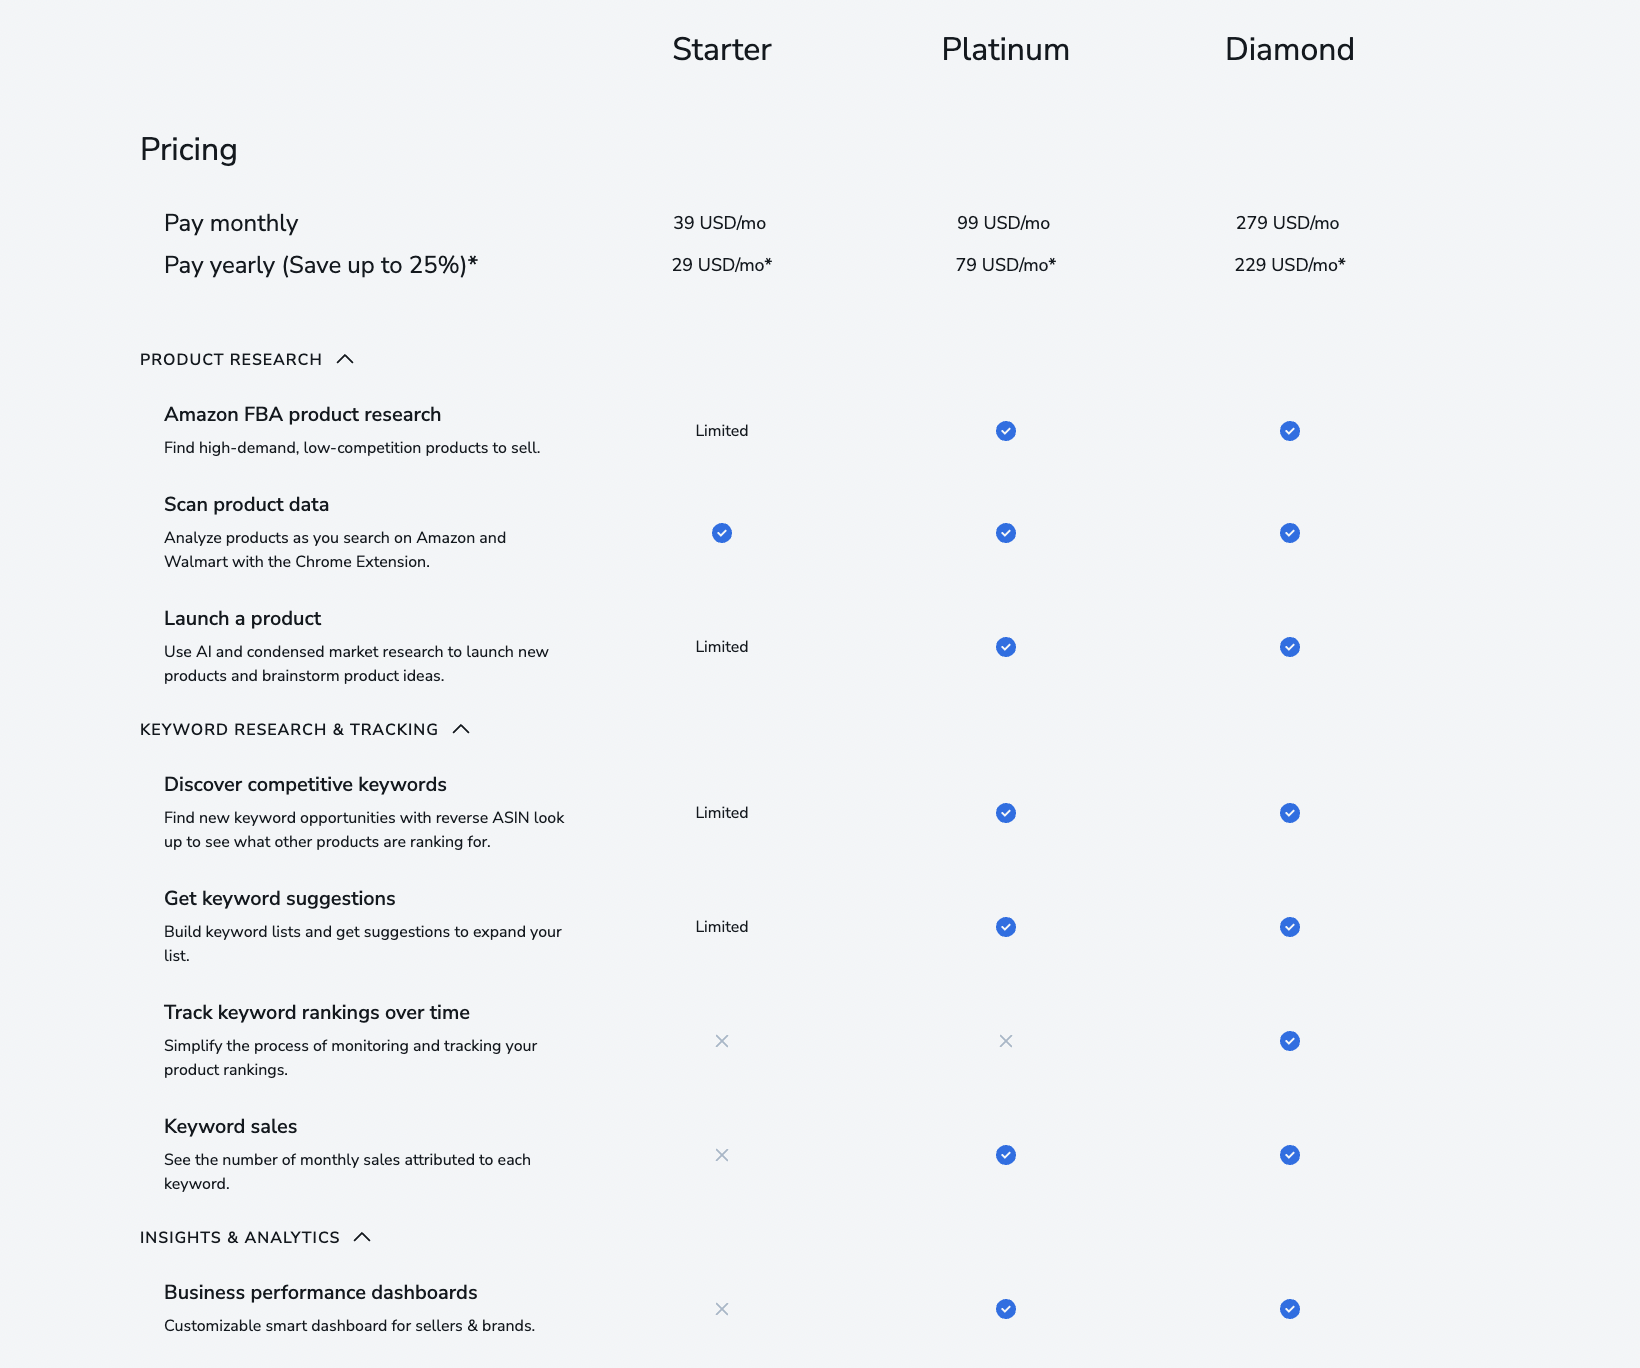Click the Platinum plan heading
1640x1368 pixels.
click(x=1005, y=49)
